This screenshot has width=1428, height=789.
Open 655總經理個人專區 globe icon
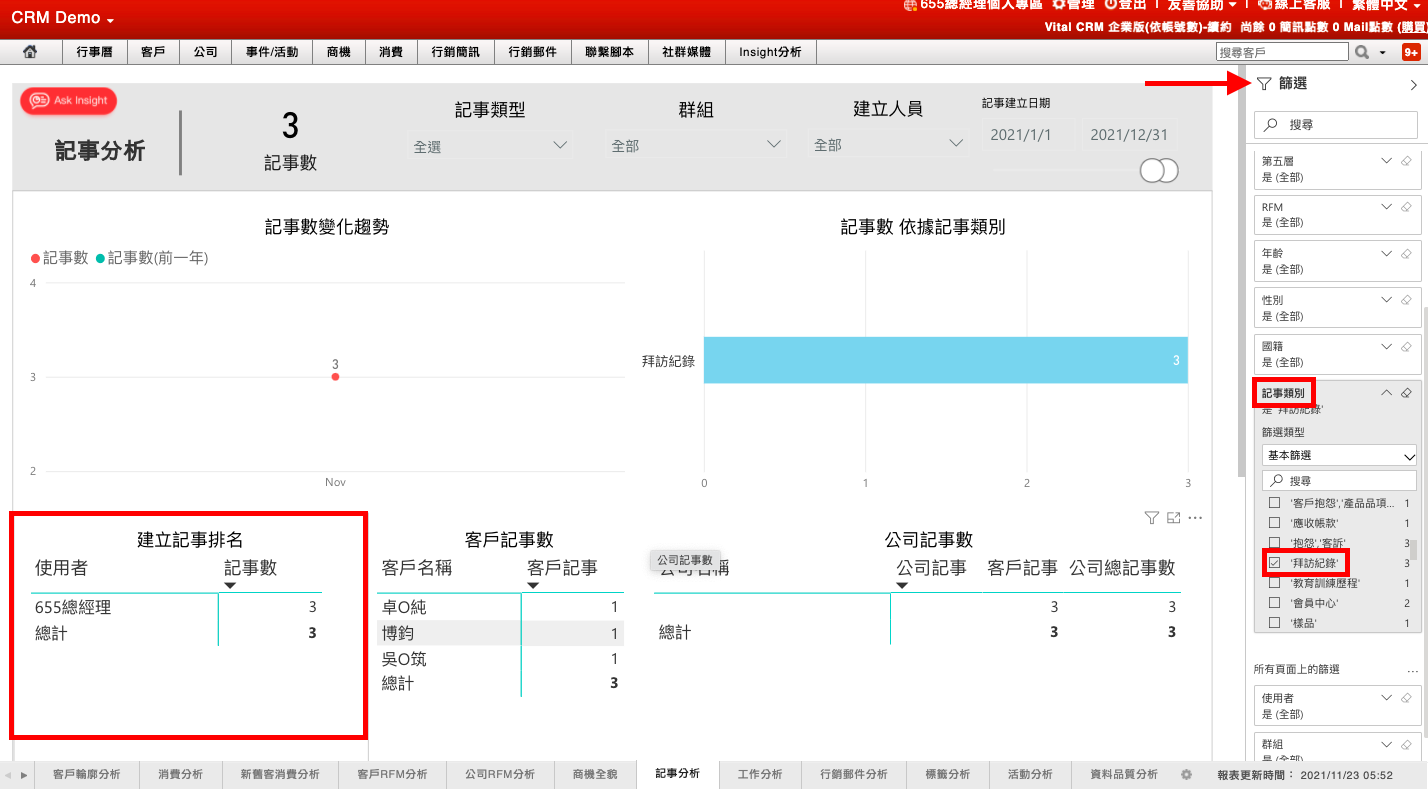[910, 5]
